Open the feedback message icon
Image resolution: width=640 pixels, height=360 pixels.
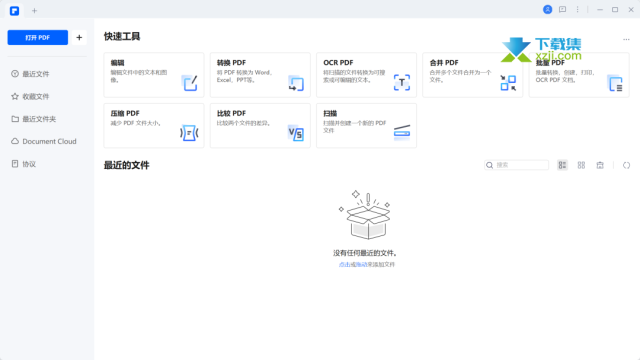562,9
